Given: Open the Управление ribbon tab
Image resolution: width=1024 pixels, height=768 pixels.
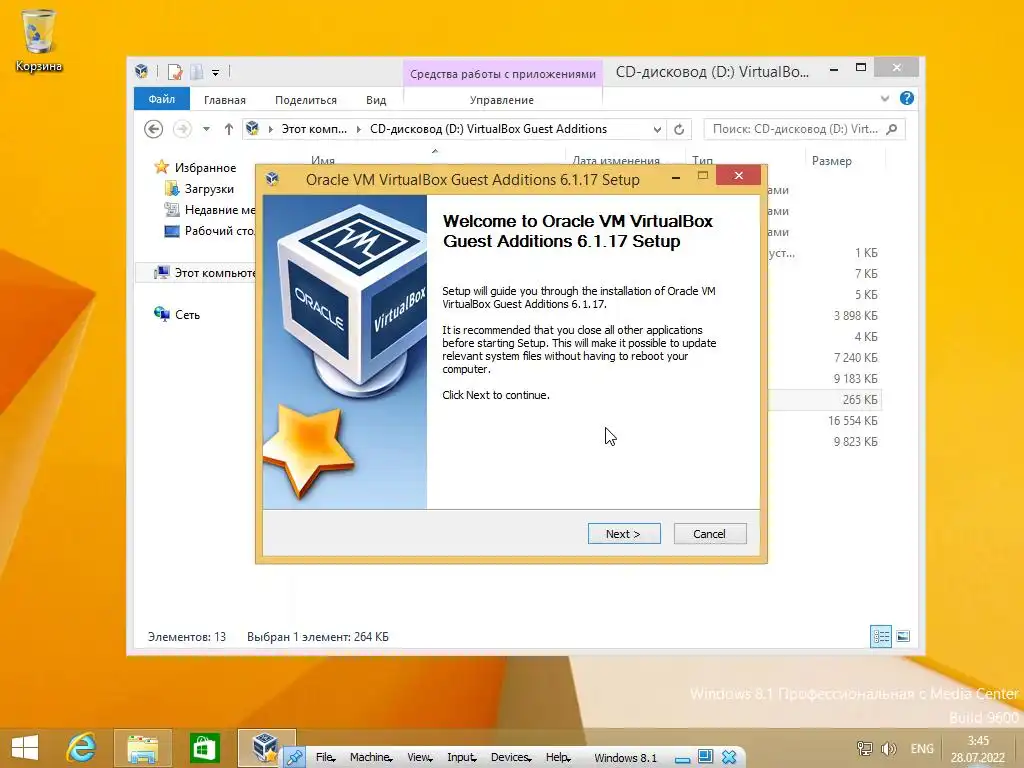Looking at the screenshot, I should 502,100.
